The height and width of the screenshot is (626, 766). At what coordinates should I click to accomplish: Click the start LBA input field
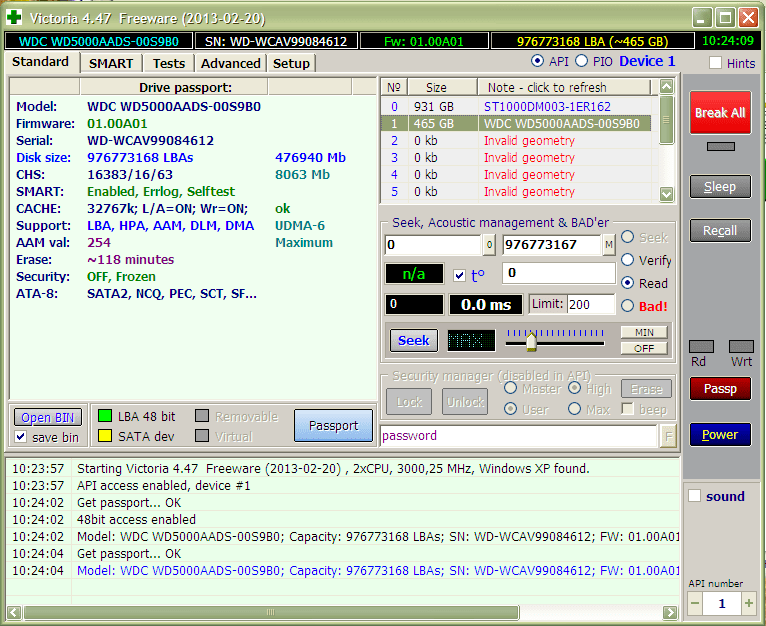tap(433, 245)
